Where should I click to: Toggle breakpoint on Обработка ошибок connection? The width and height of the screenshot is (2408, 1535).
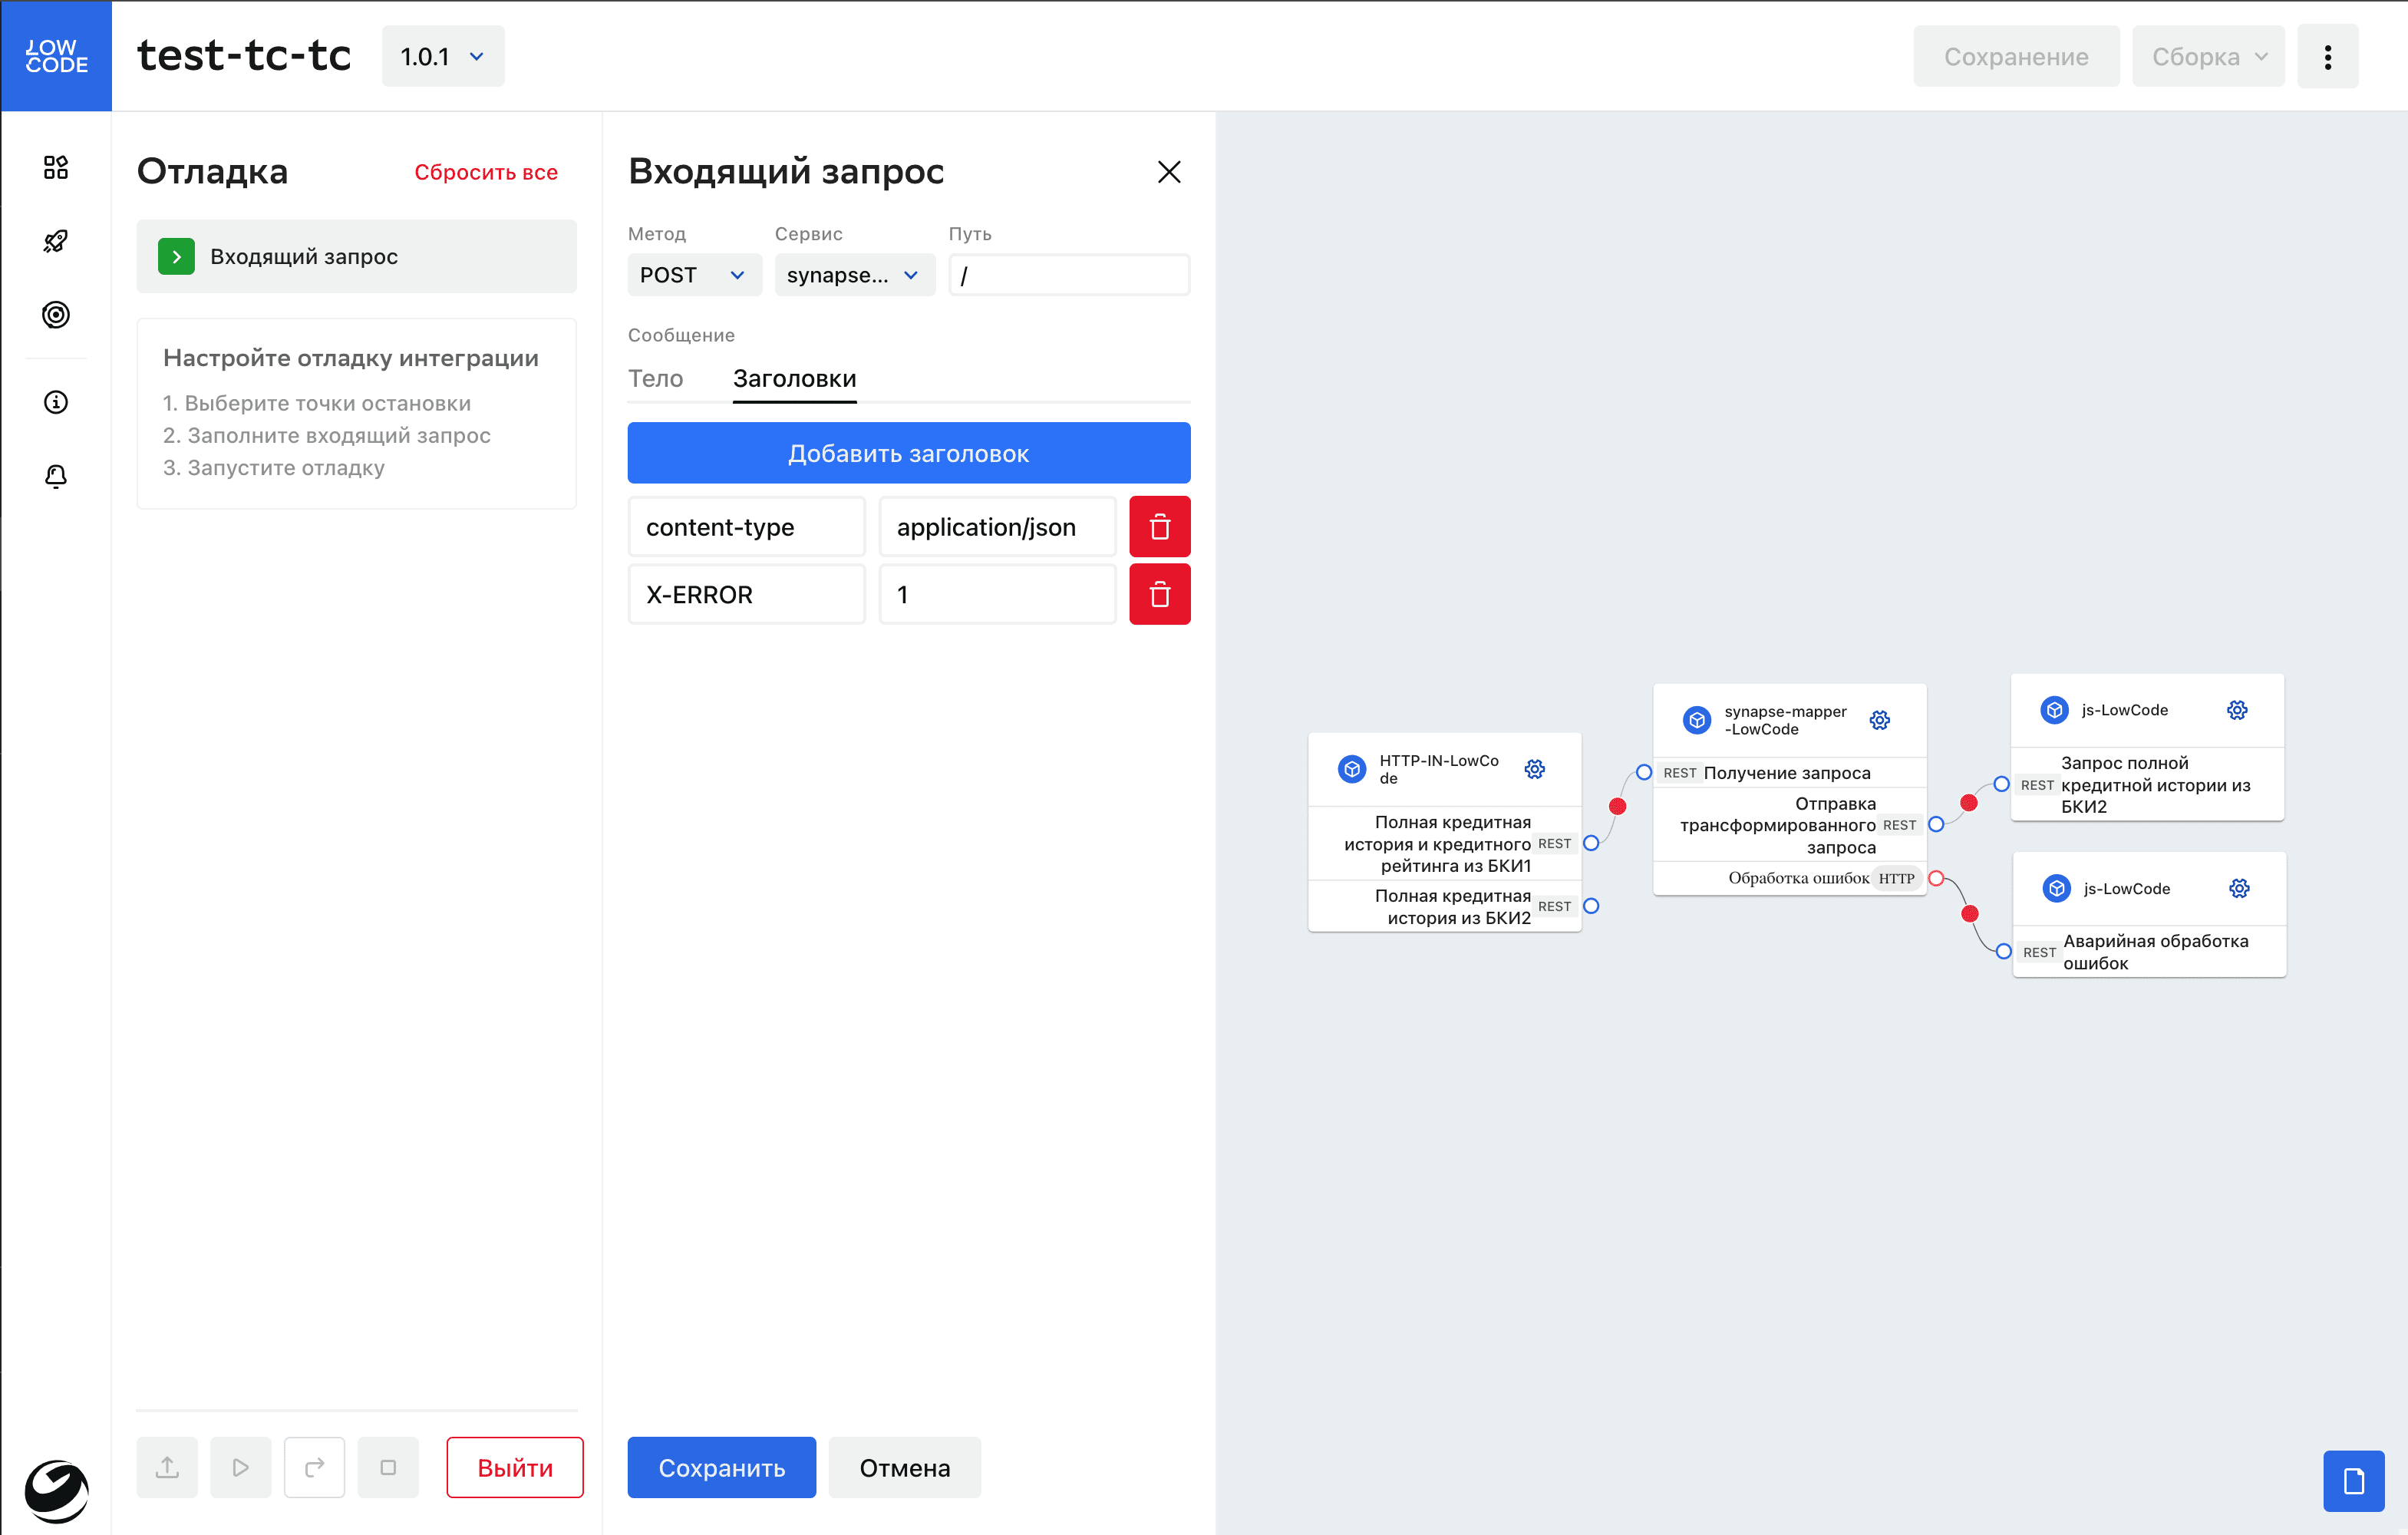pyautogui.click(x=1969, y=913)
